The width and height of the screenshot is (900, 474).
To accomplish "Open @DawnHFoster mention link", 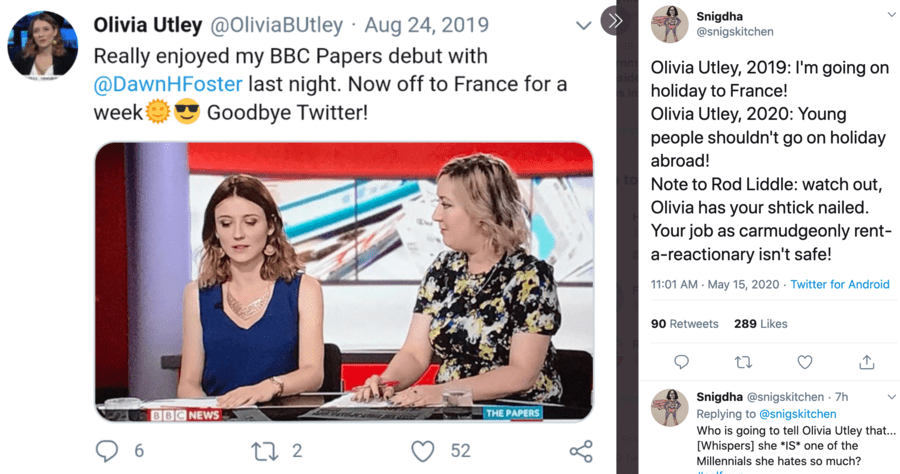I will point(168,84).
